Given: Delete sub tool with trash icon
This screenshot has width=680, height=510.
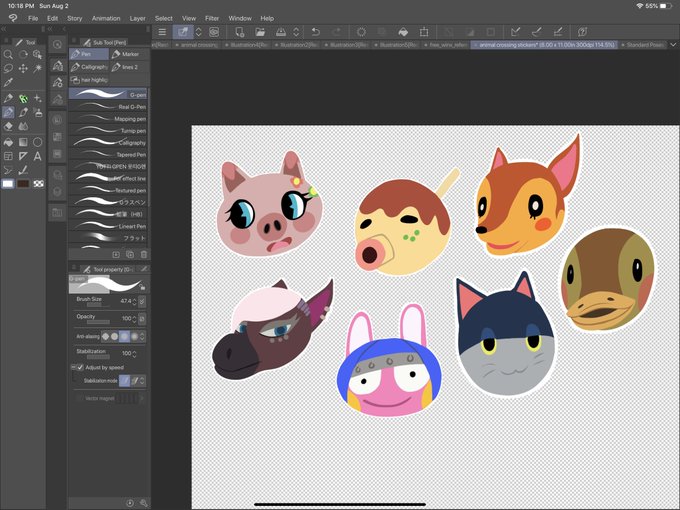Looking at the screenshot, I should (144, 255).
